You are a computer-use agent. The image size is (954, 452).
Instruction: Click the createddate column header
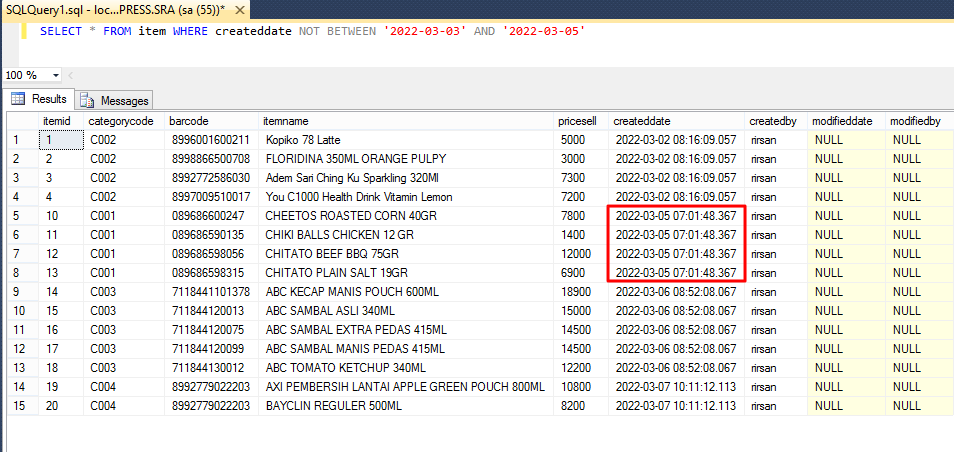[x=677, y=121]
